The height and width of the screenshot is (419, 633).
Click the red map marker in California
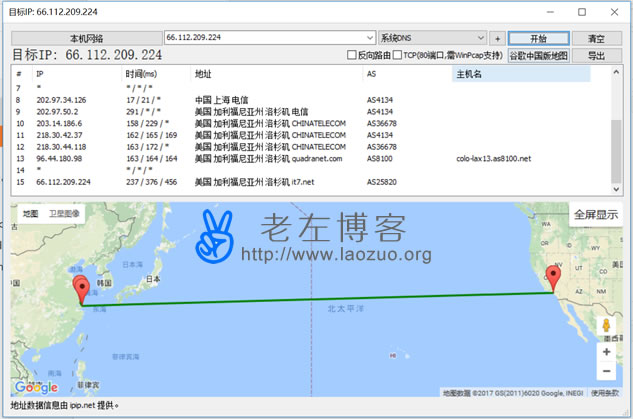tap(553, 277)
